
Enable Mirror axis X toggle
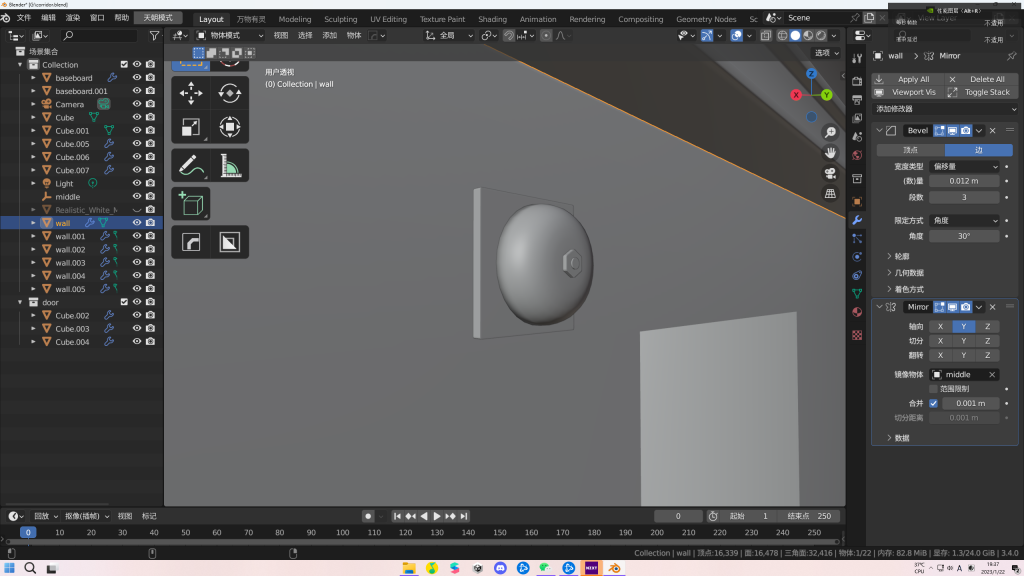pyautogui.click(x=940, y=326)
